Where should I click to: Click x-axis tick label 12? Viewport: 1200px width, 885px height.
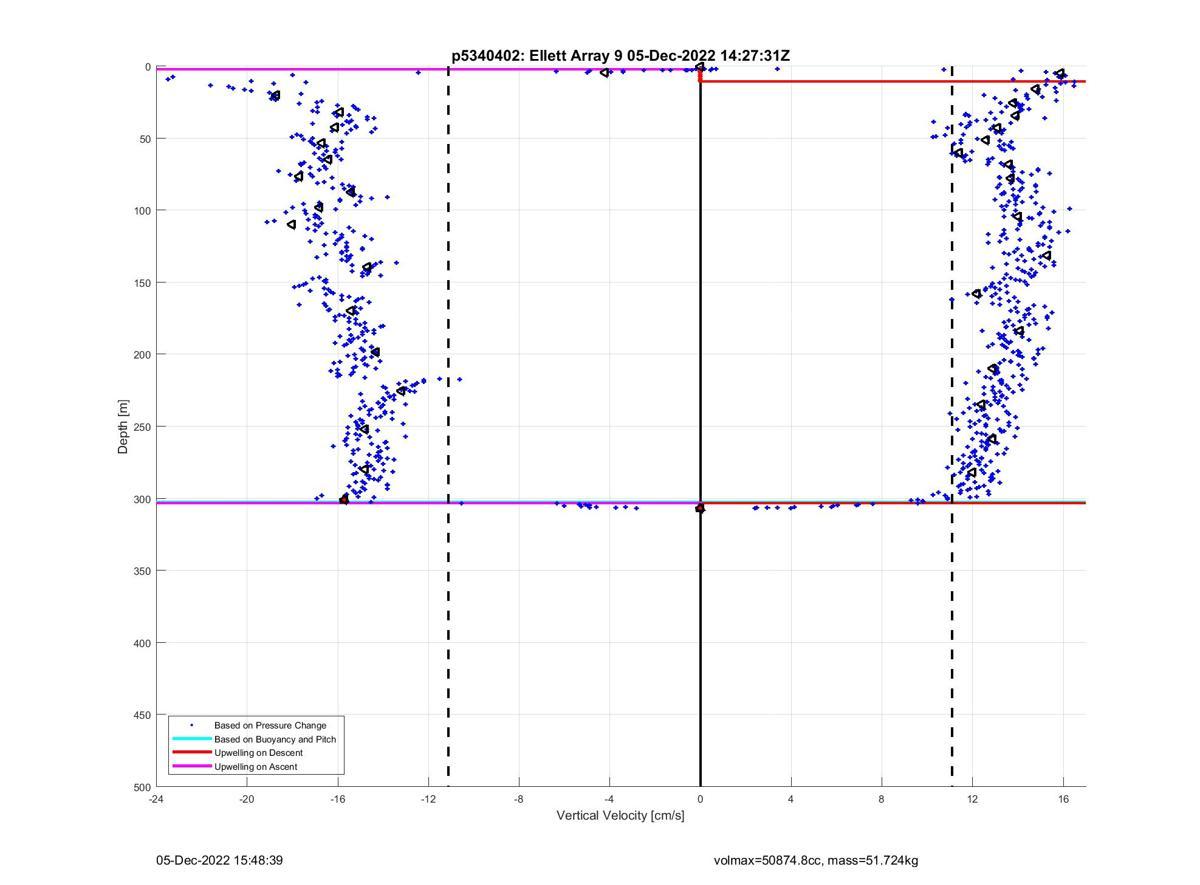pos(973,799)
